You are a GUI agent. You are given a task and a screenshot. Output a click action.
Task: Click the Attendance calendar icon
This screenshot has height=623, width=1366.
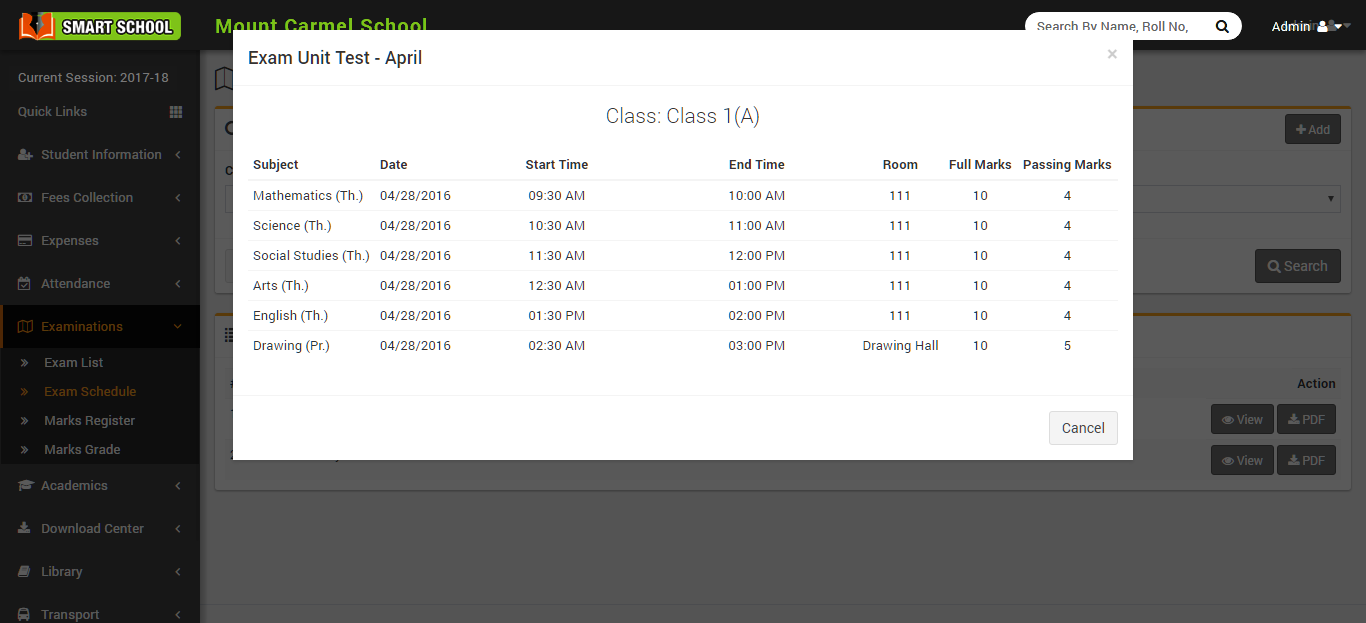click(x=25, y=284)
